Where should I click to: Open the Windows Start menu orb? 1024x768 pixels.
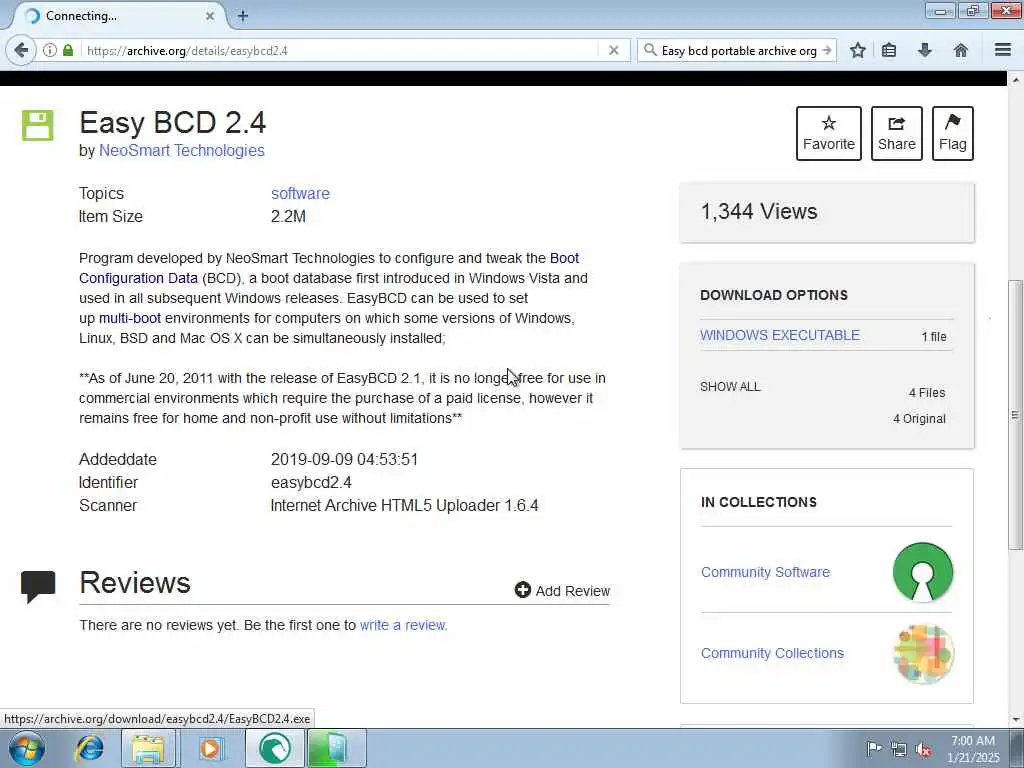click(27, 748)
